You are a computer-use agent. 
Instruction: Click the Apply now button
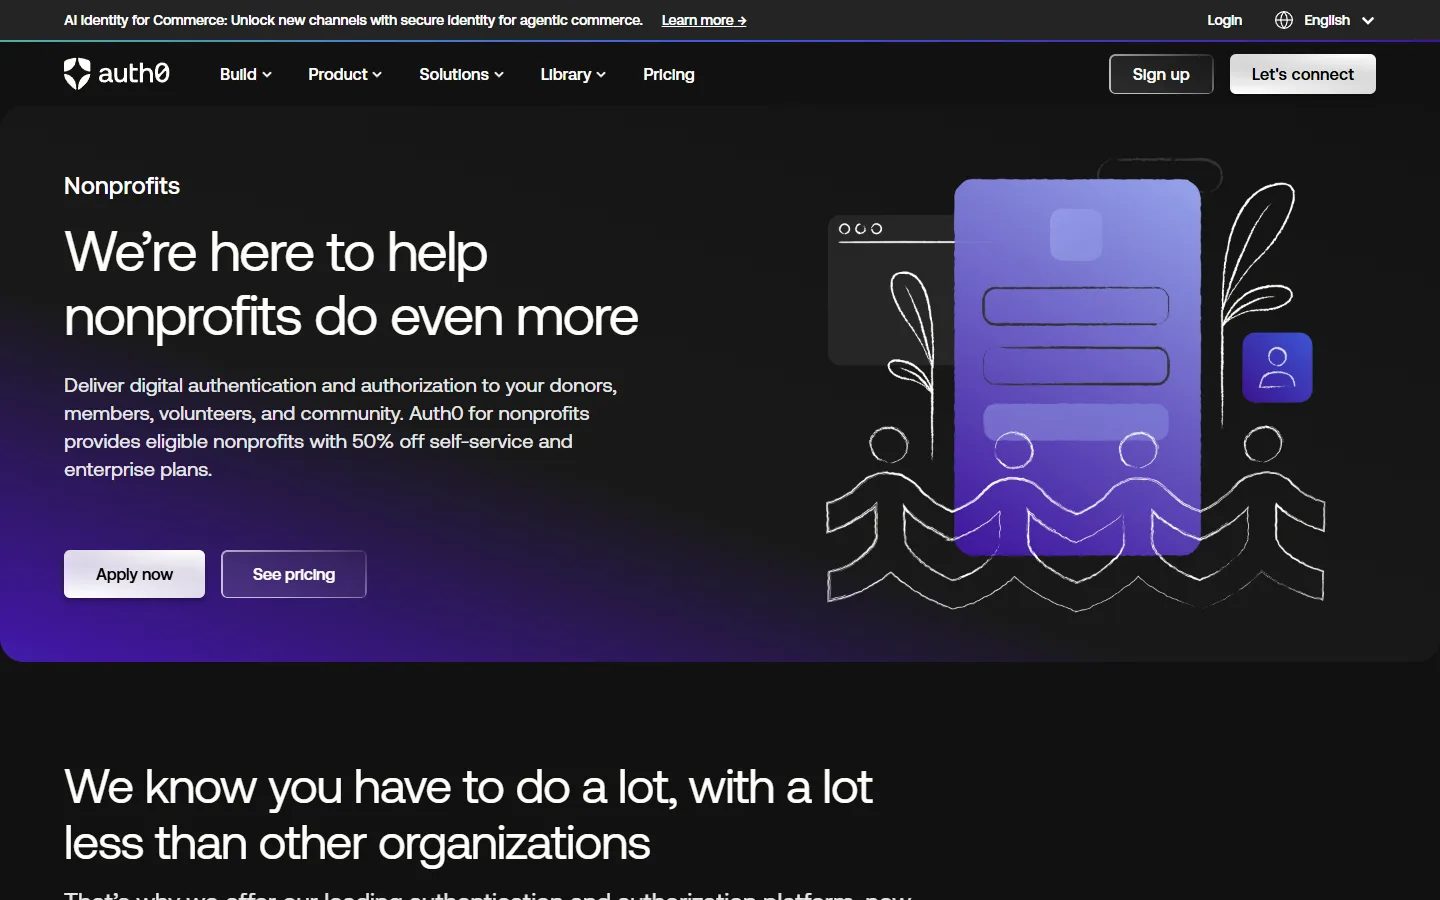pos(134,574)
